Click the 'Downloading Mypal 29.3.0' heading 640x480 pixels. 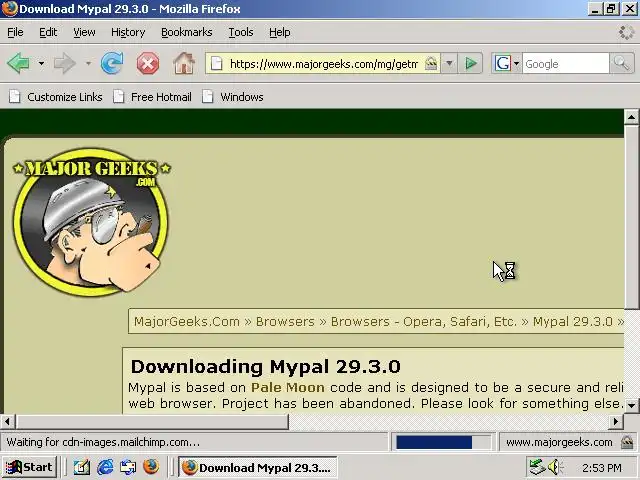(x=265, y=367)
